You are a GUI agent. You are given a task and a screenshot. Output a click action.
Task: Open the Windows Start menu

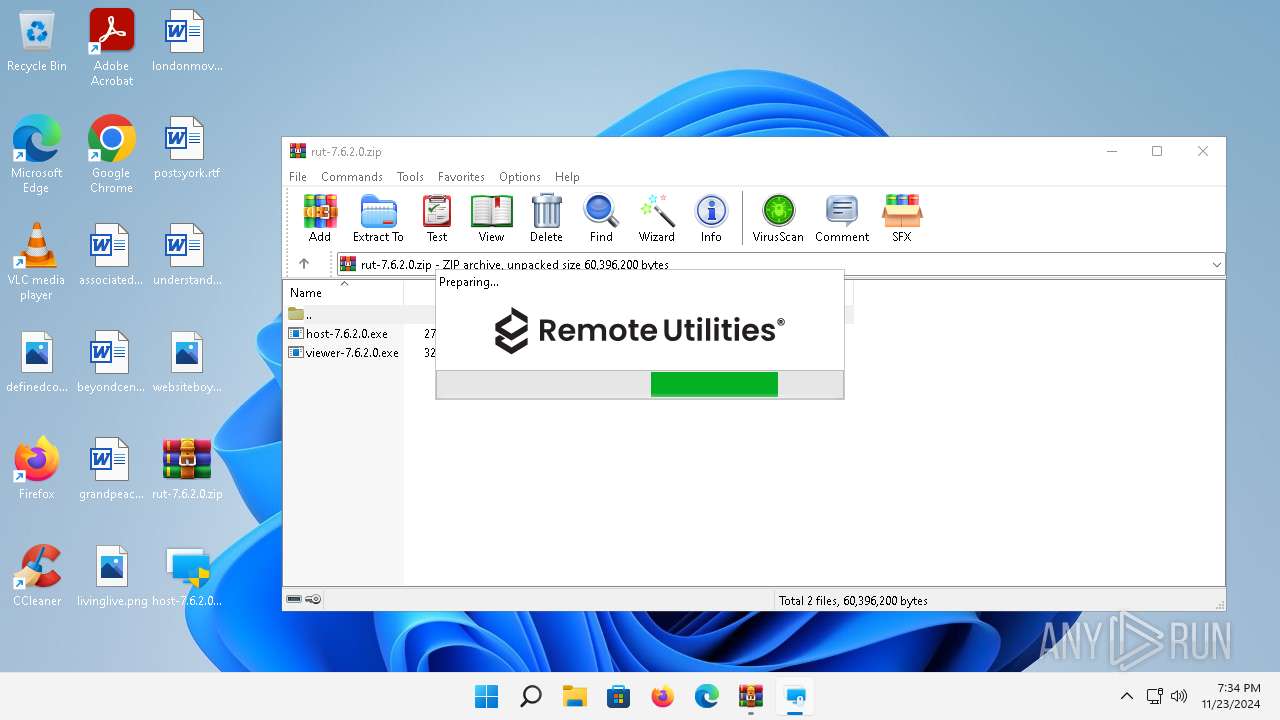pyautogui.click(x=487, y=696)
